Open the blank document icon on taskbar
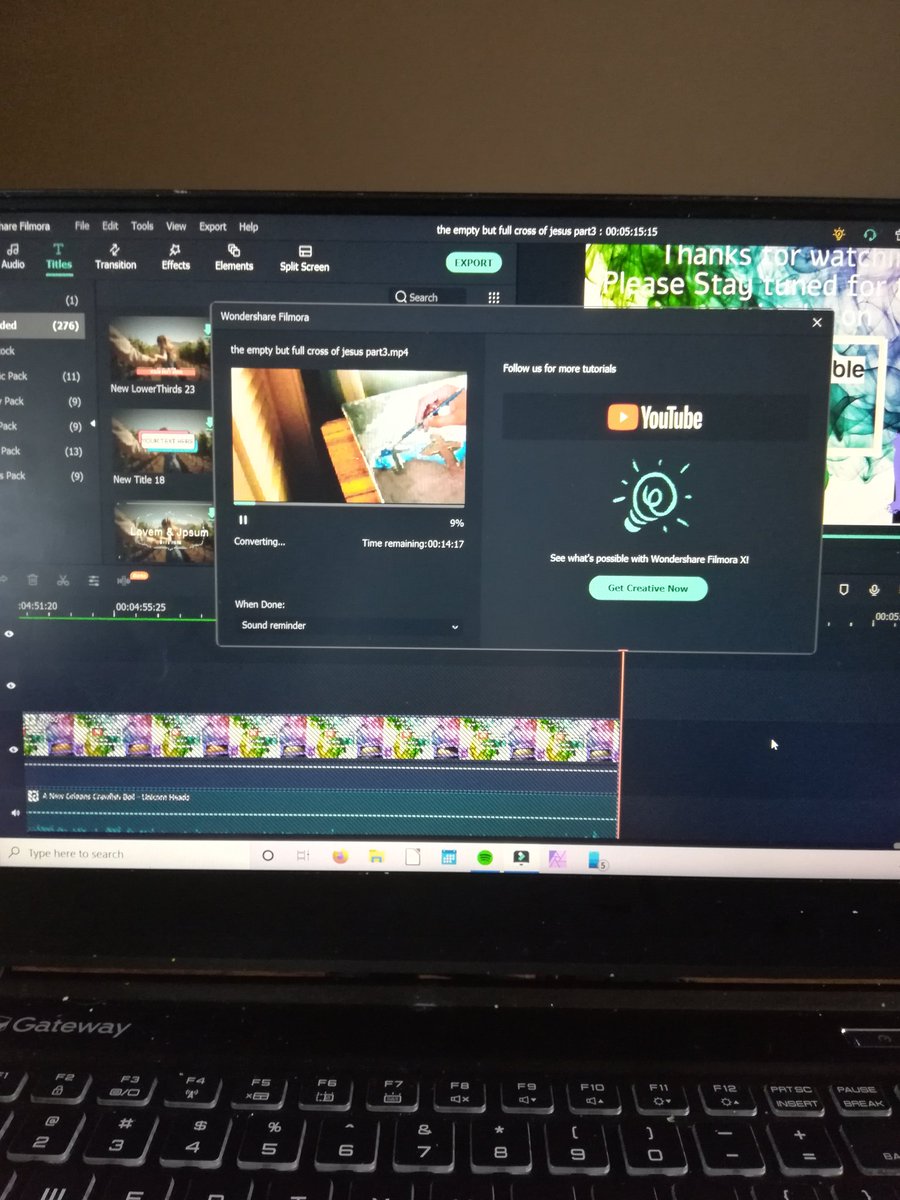 pyautogui.click(x=412, y=857)
